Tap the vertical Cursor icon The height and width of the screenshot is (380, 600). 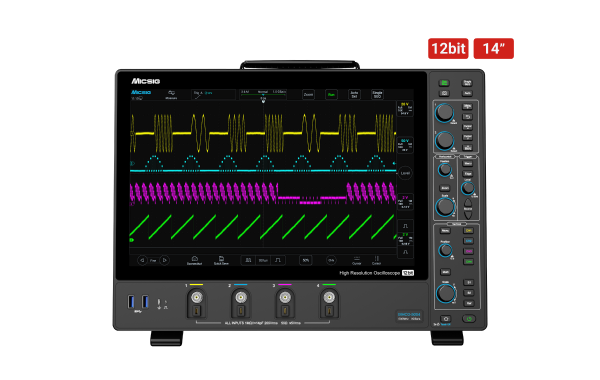coord(377,260)
